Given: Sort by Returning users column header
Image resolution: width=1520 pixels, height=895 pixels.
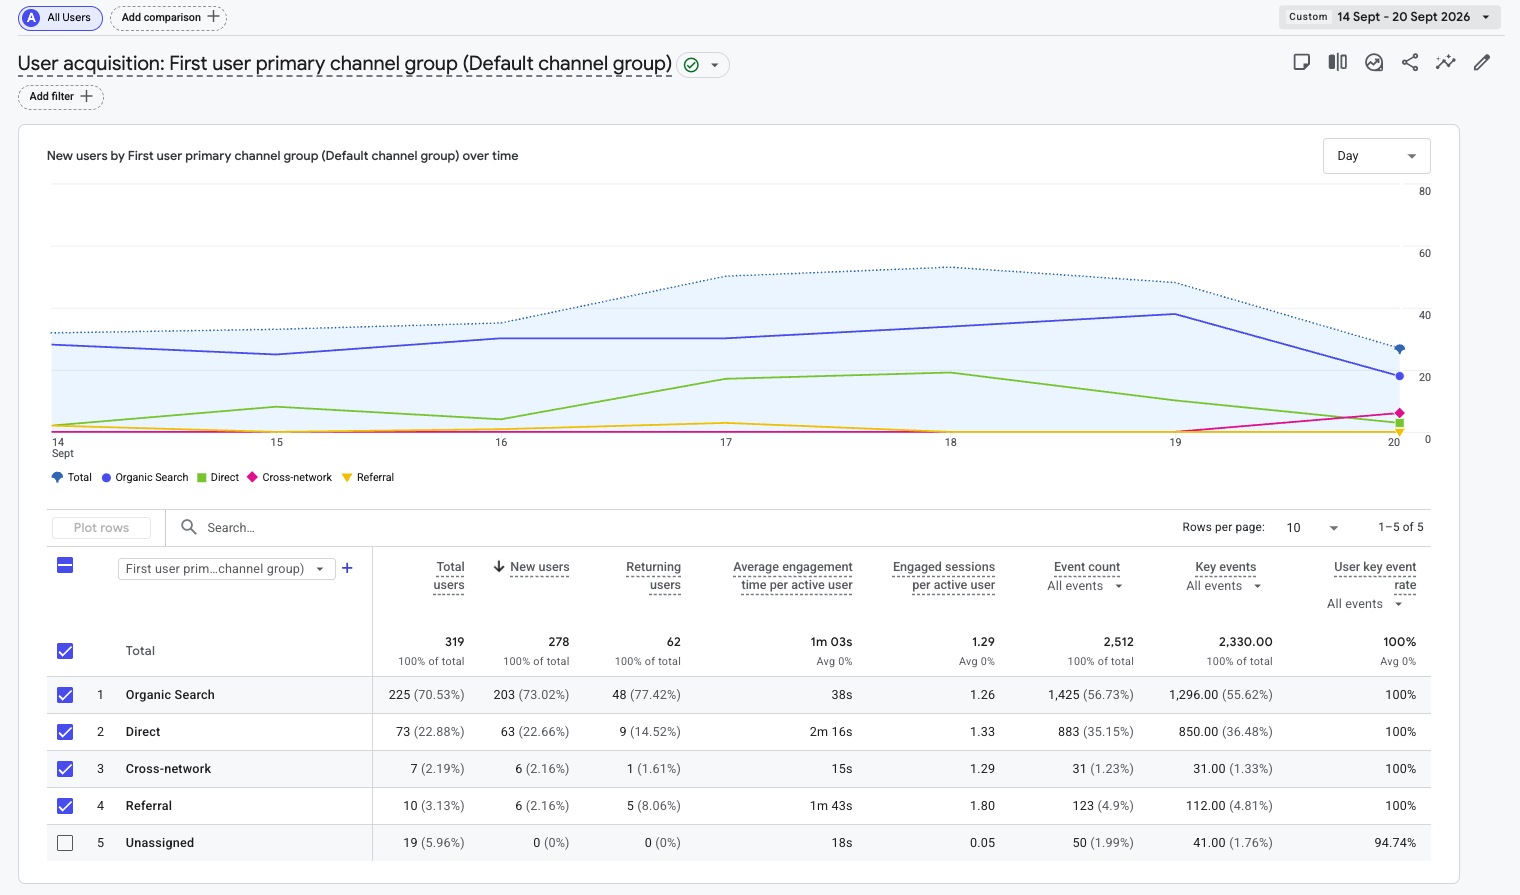Looking at the screenshot, I should click(x=654, y=576).
